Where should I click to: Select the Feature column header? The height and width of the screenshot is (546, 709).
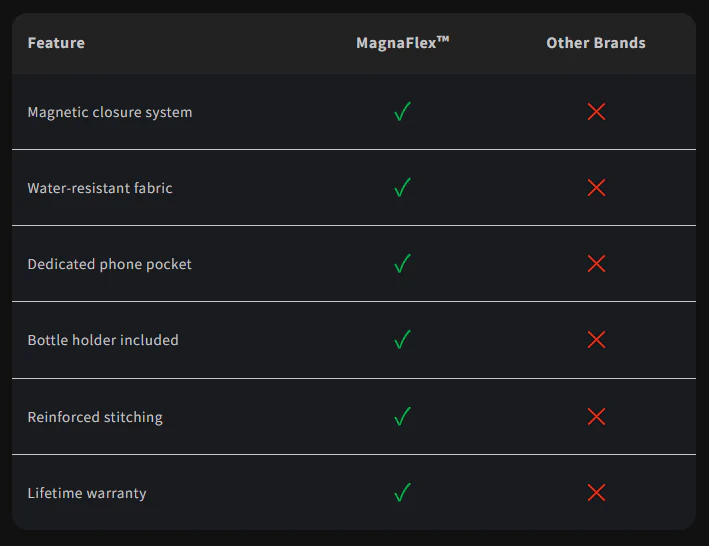56,43
